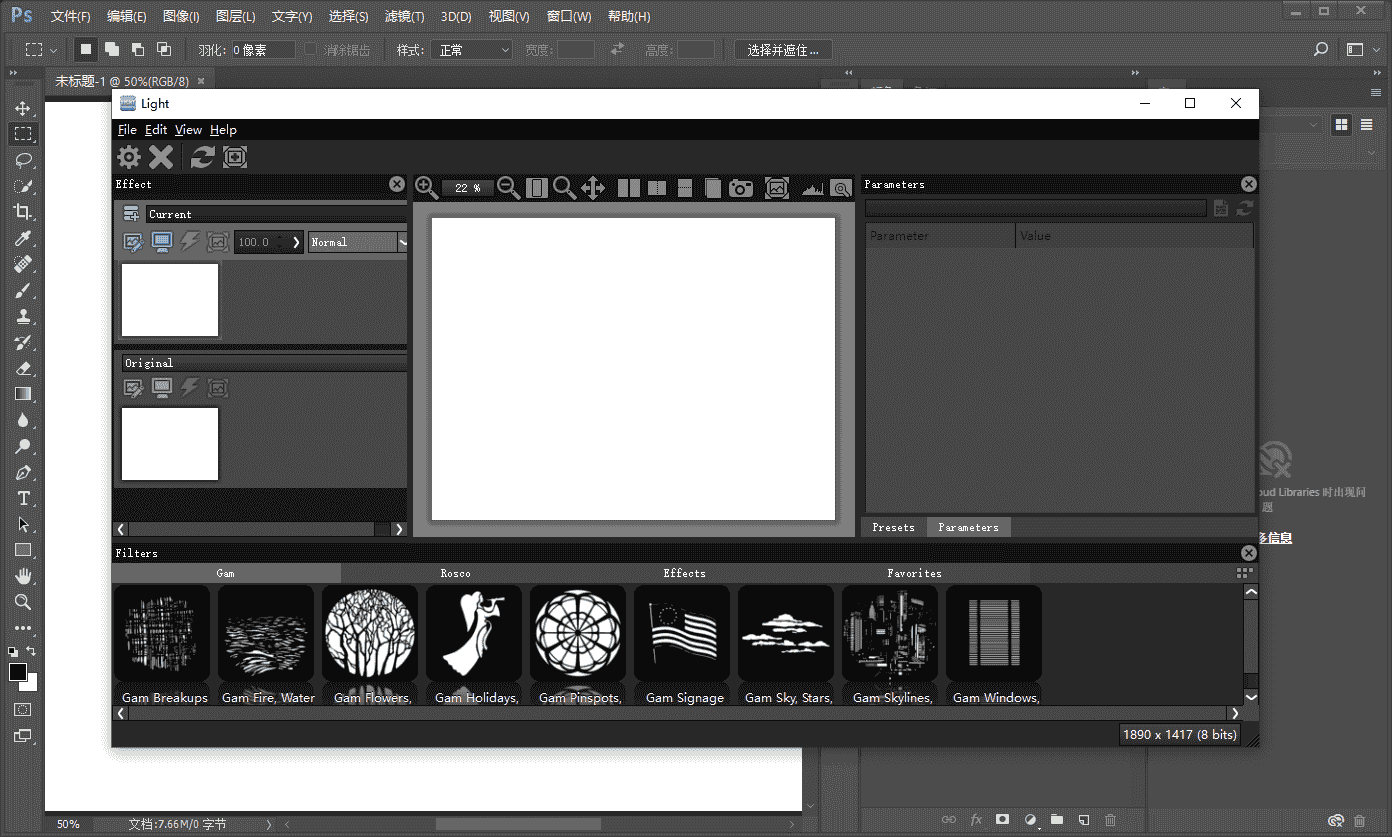Click the zoom in magnifier in the viewer toolbar
Image resolution: width=1392 pixels, height=837 pixels.
tap(426, 187)
